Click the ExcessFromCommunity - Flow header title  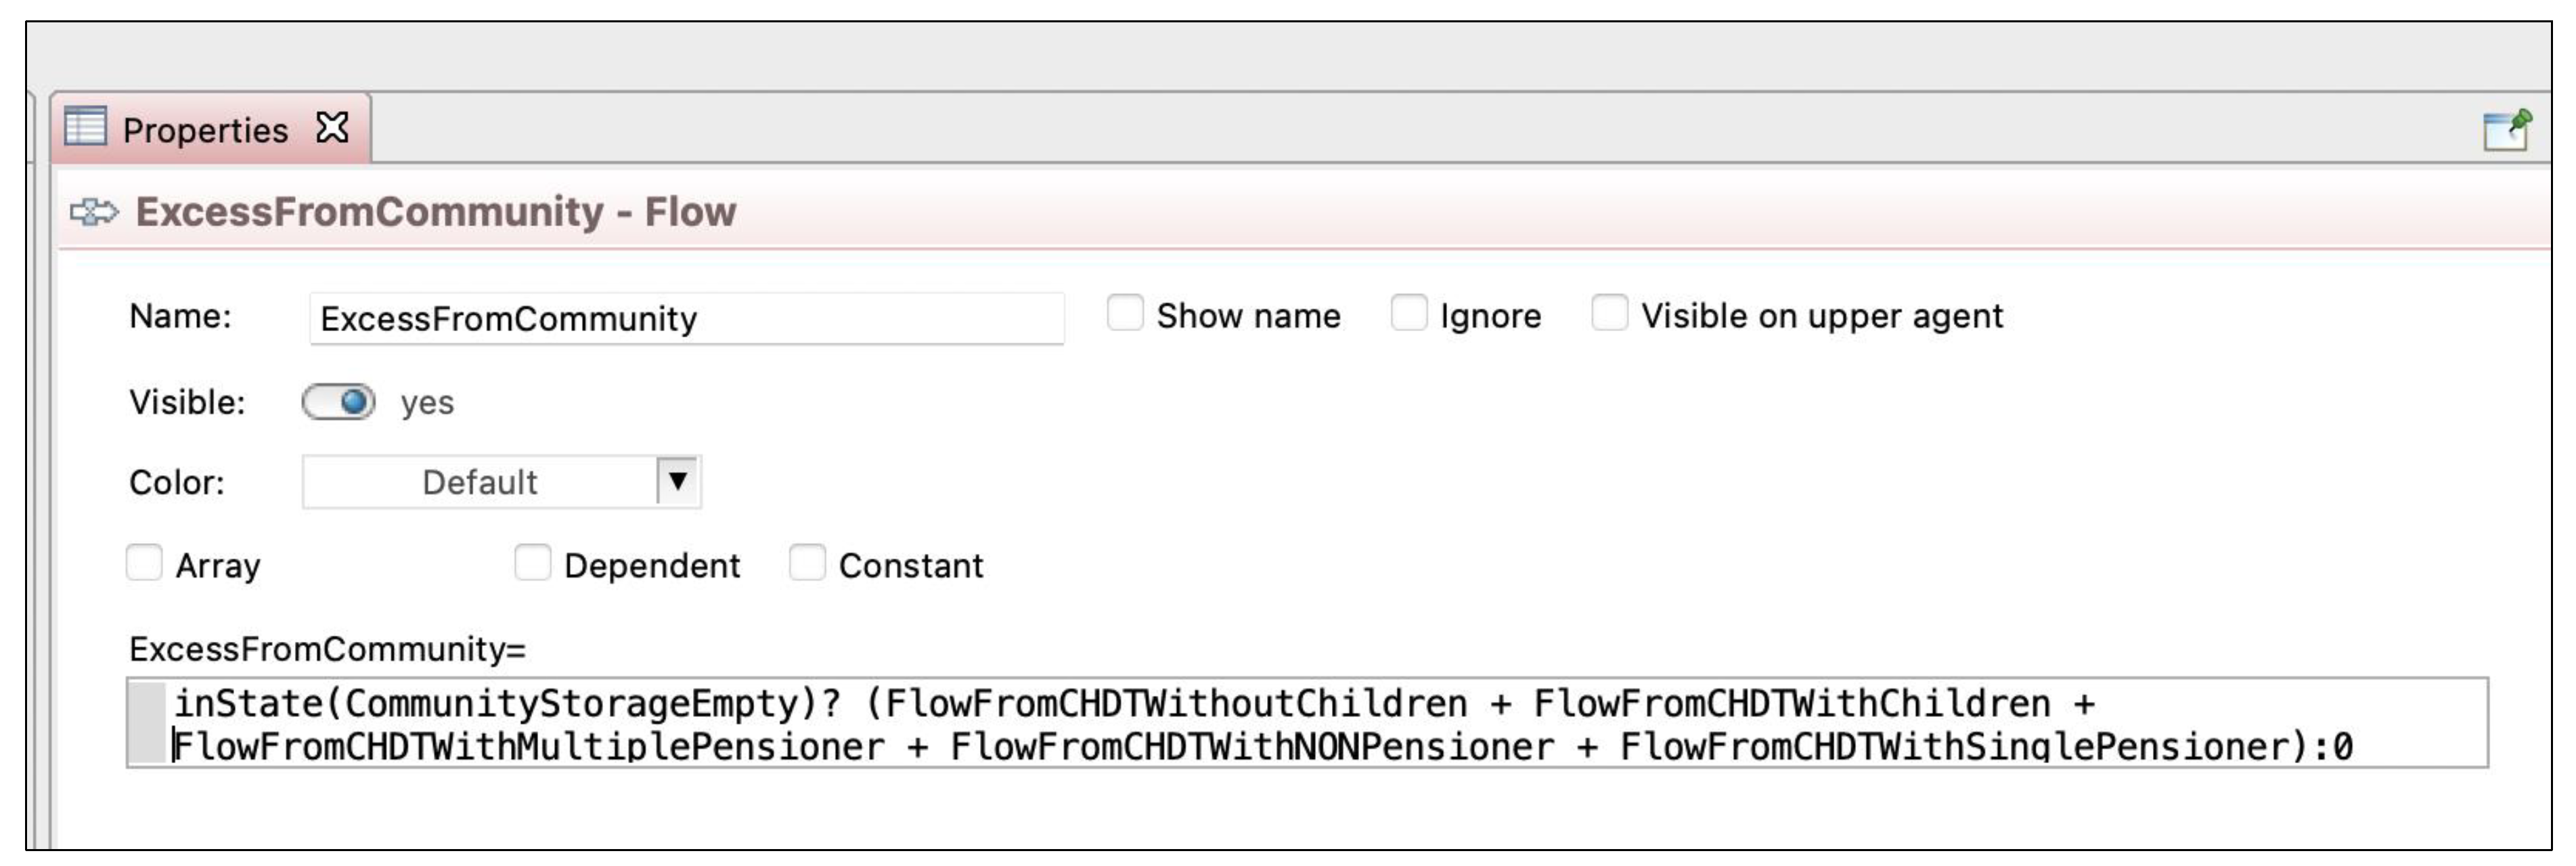tap(436, 212)
